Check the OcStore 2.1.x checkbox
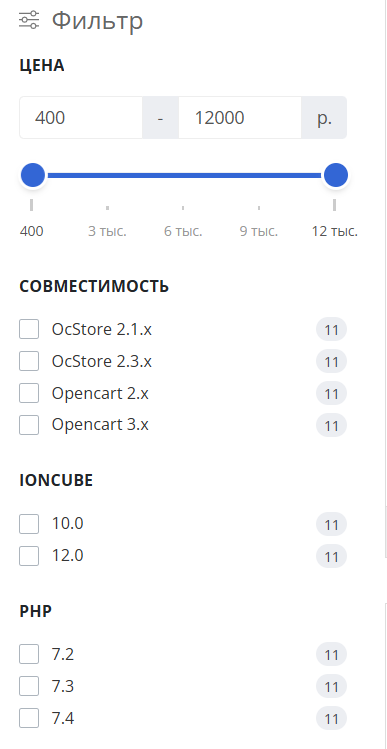The image size is (387, 749). point(29,330)
